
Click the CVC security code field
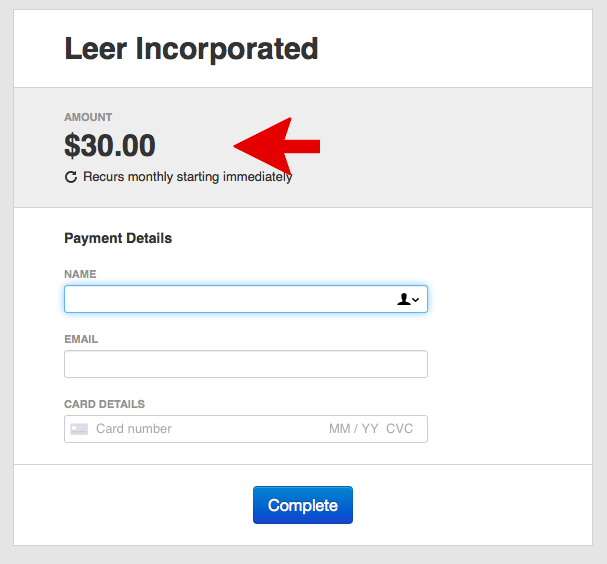click(399, 429)
